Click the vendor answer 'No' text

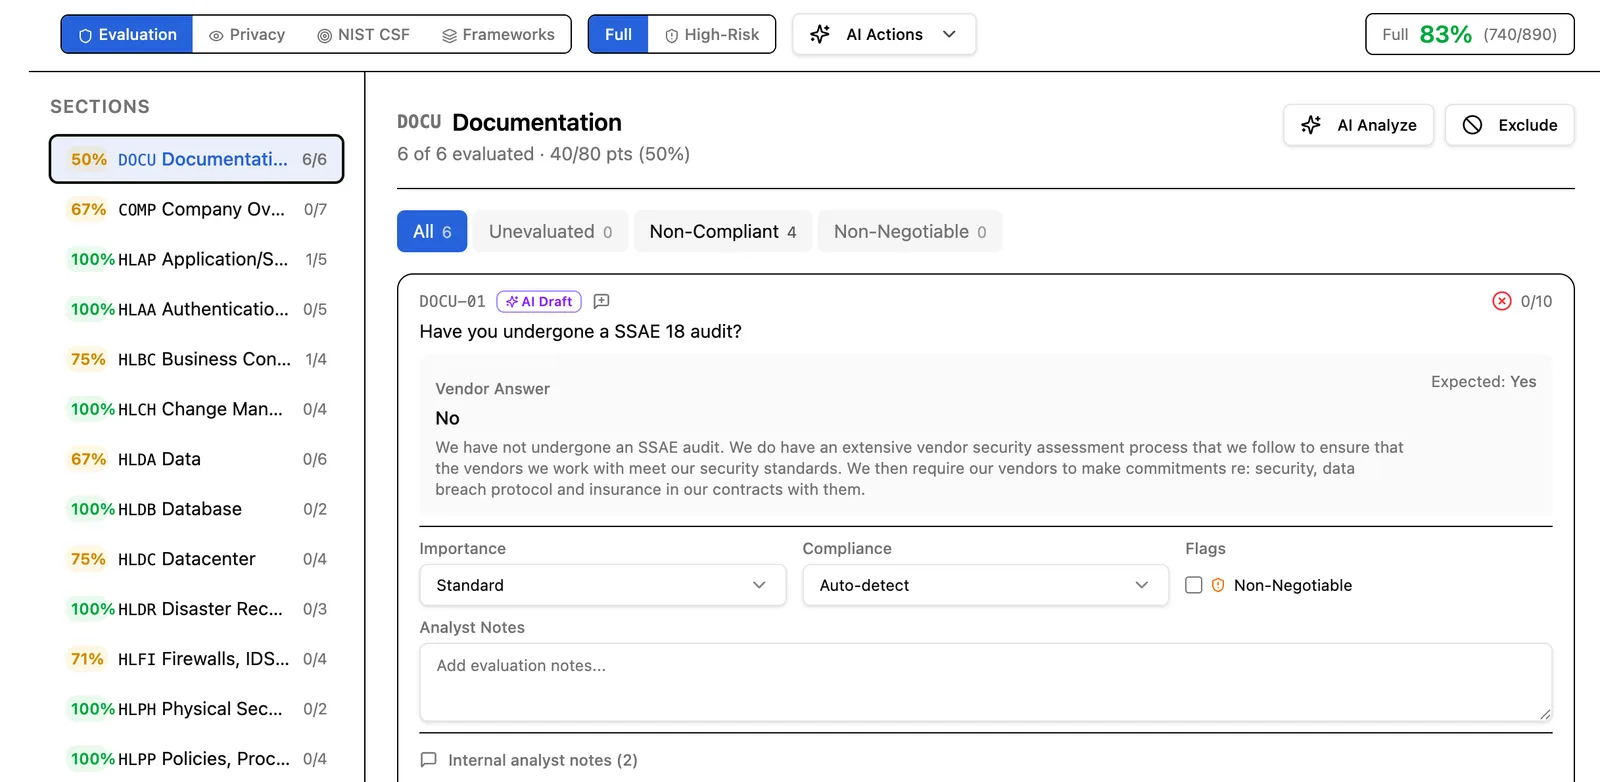[x=447, y=418]
